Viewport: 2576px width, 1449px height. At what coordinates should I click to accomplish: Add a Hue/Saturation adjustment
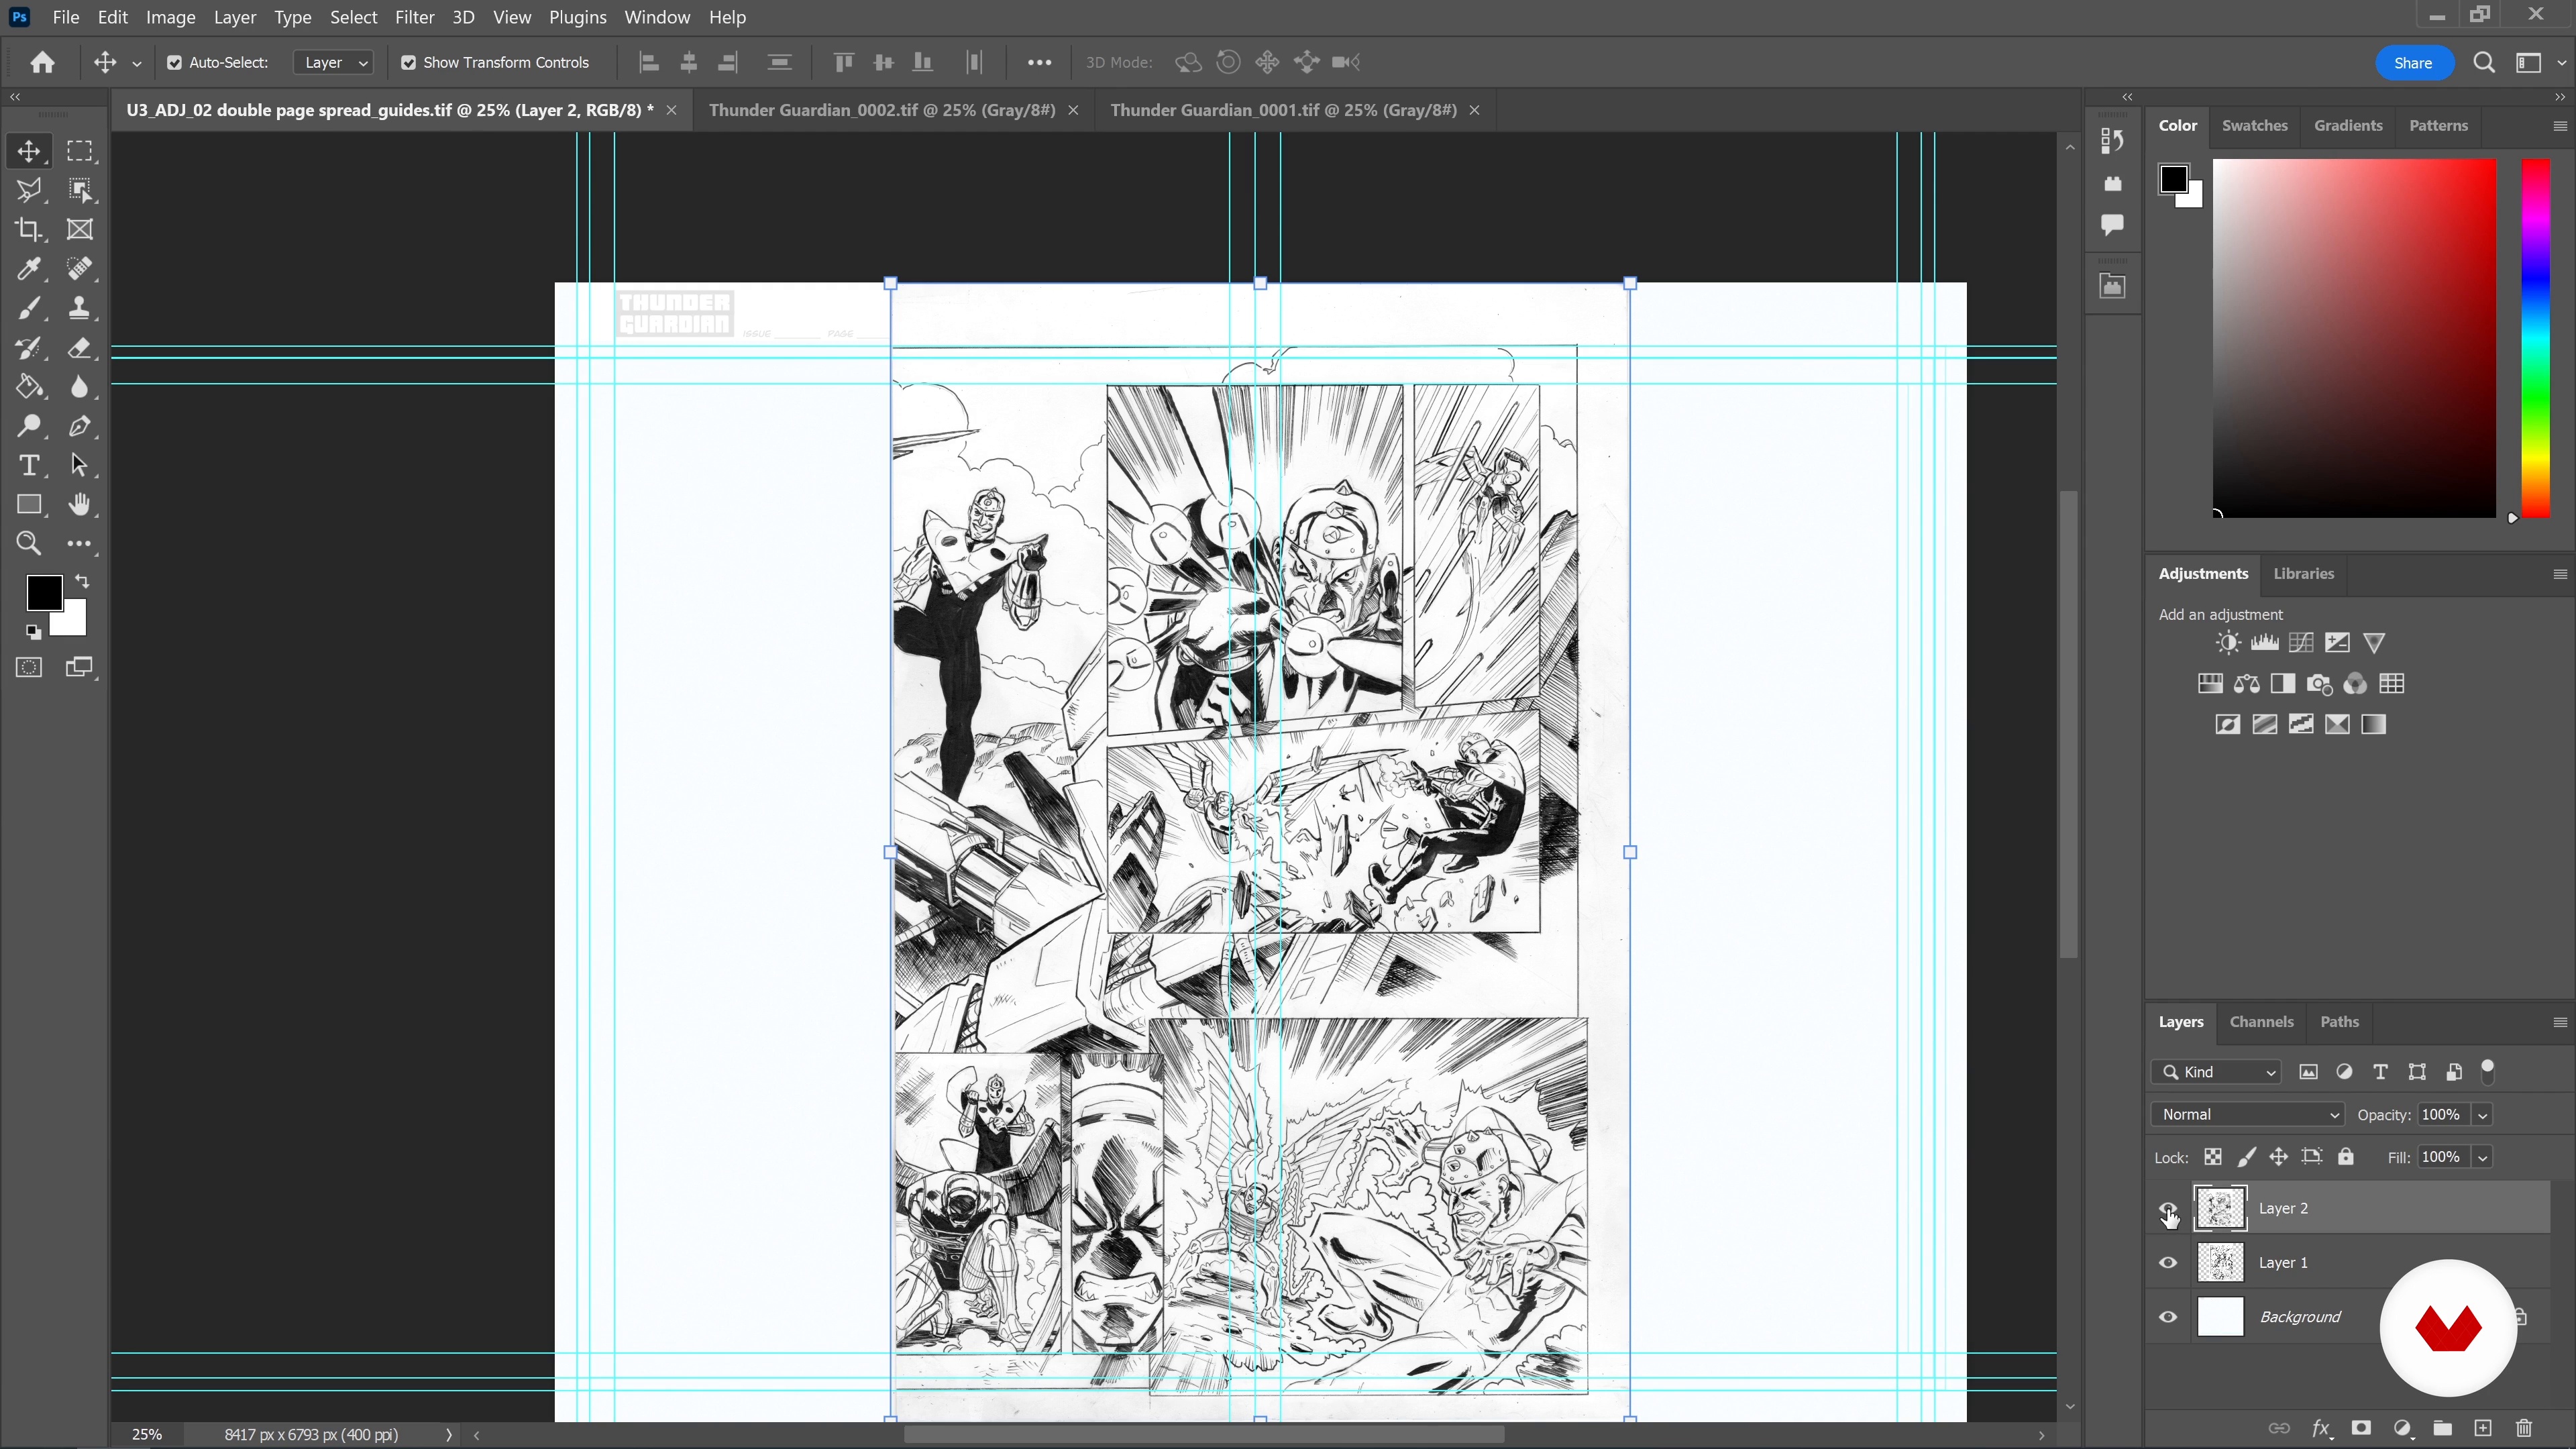(2210, 684)
